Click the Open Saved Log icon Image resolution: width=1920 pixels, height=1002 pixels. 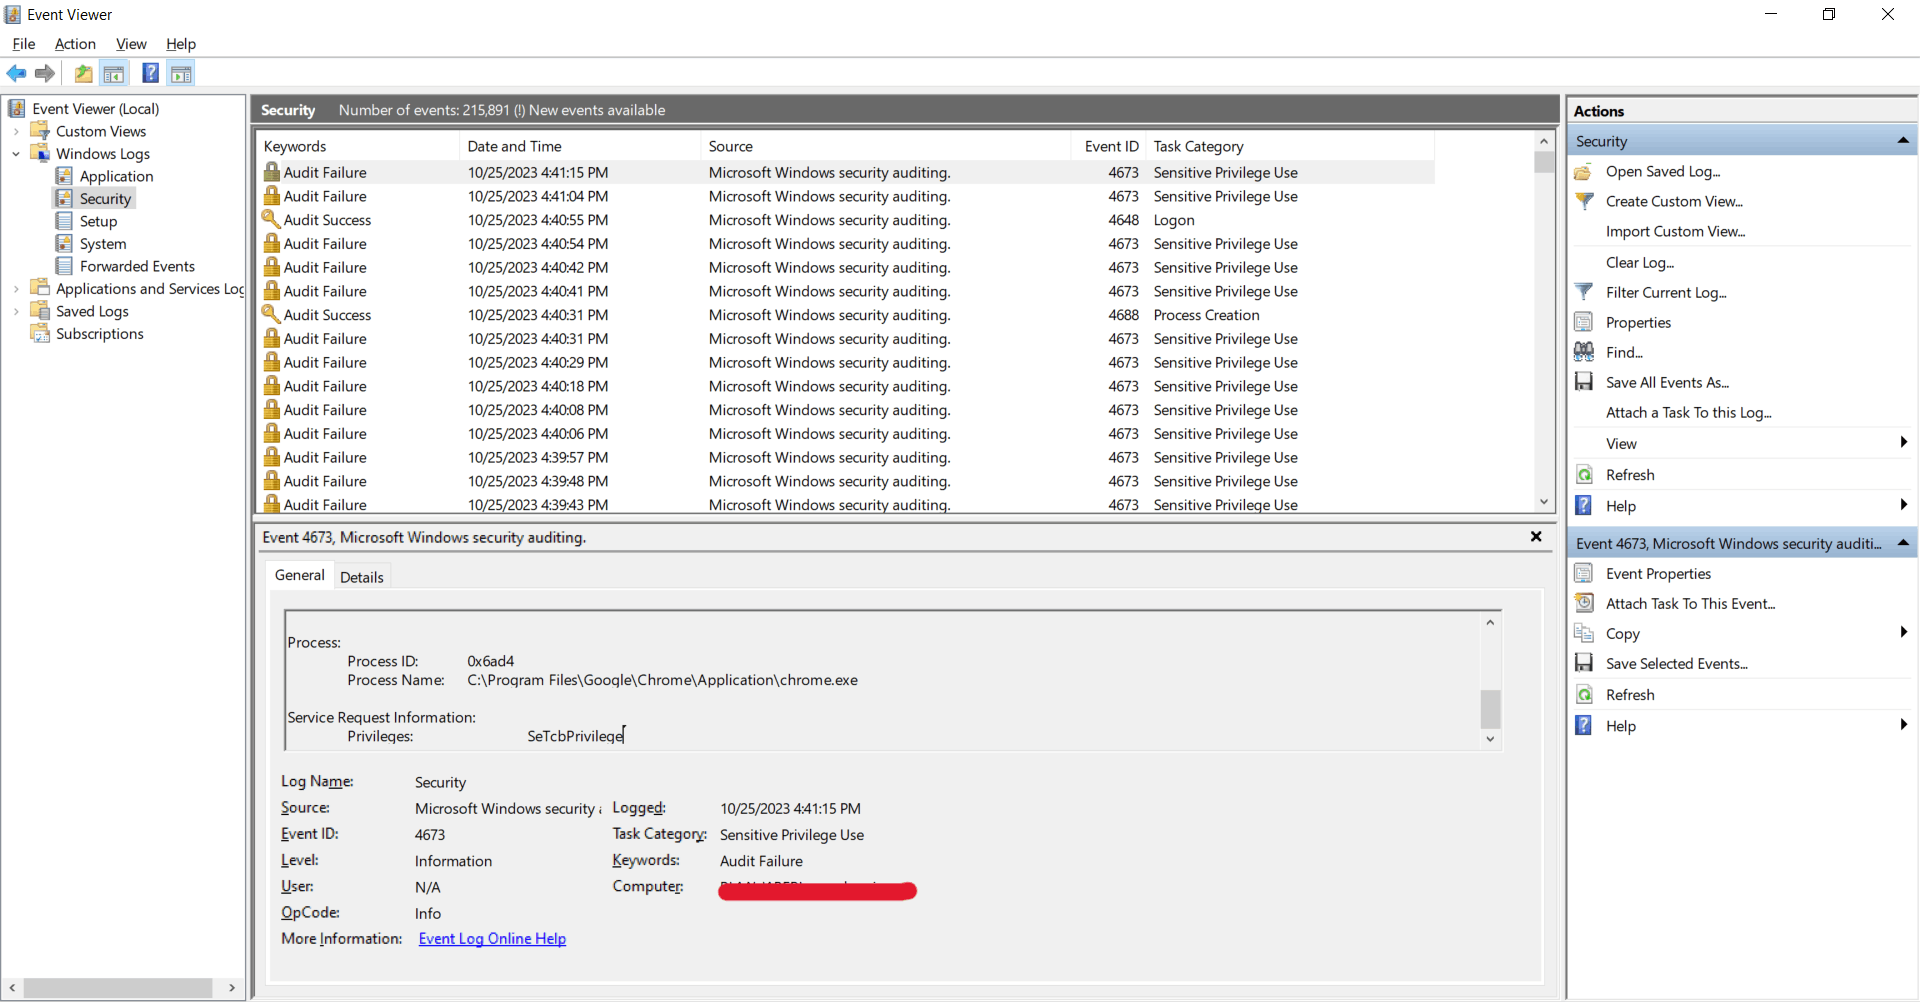(x=1584, y=172)
